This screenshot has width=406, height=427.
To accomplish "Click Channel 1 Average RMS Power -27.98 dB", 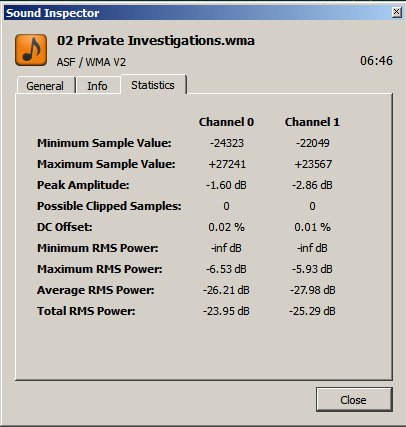I will pos(312,290).
